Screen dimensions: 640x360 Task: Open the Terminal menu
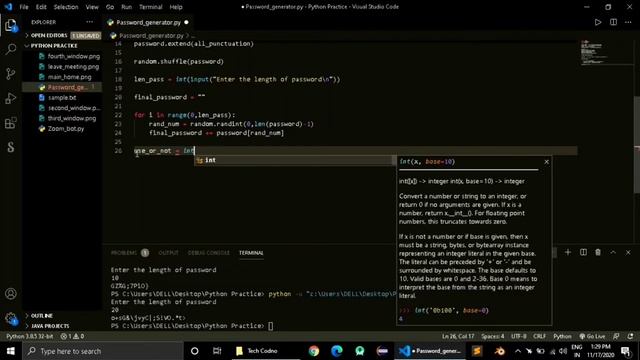[x=151, y=7]
